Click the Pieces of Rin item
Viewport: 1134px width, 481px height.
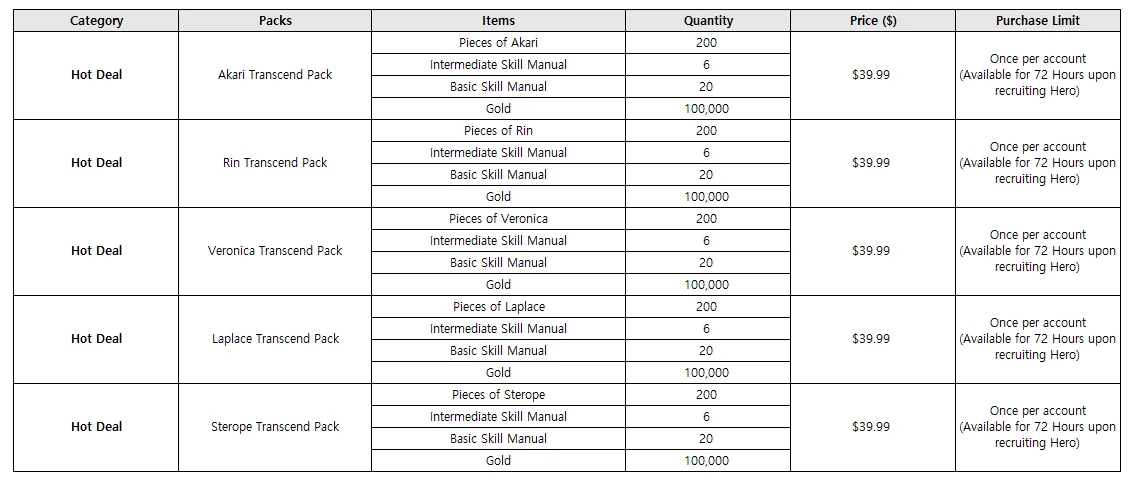click(x=498, y=131)
